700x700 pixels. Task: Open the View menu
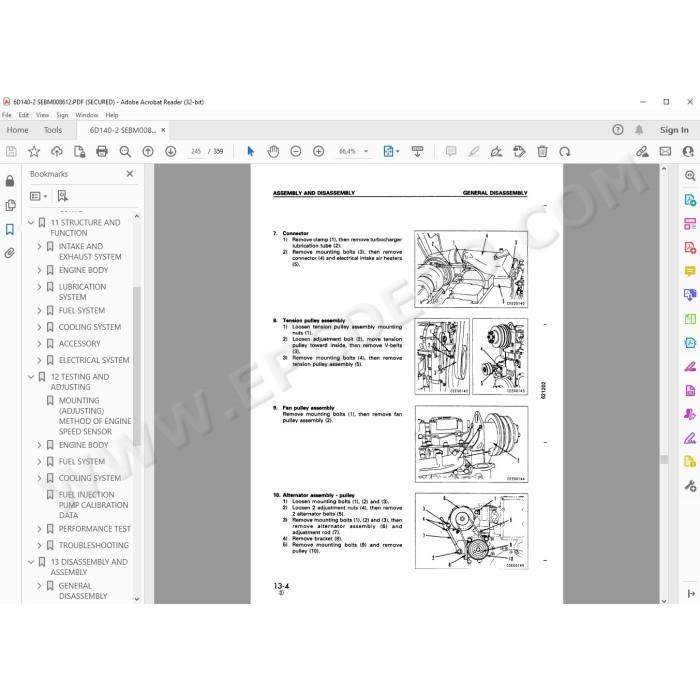coord(42,115)
